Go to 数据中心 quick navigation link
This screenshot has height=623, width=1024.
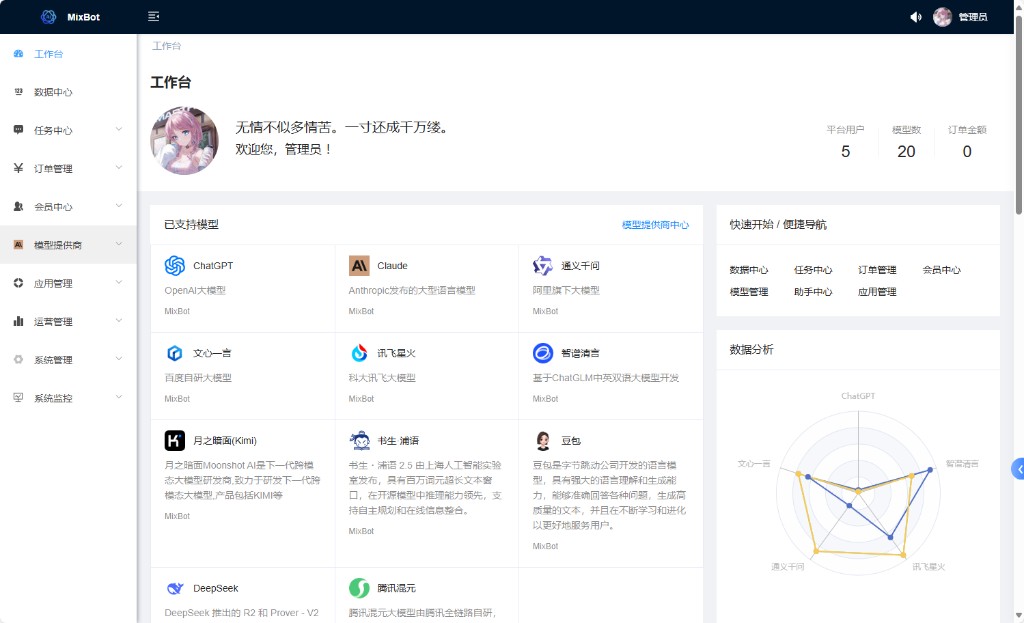click(x=748, y=270)
